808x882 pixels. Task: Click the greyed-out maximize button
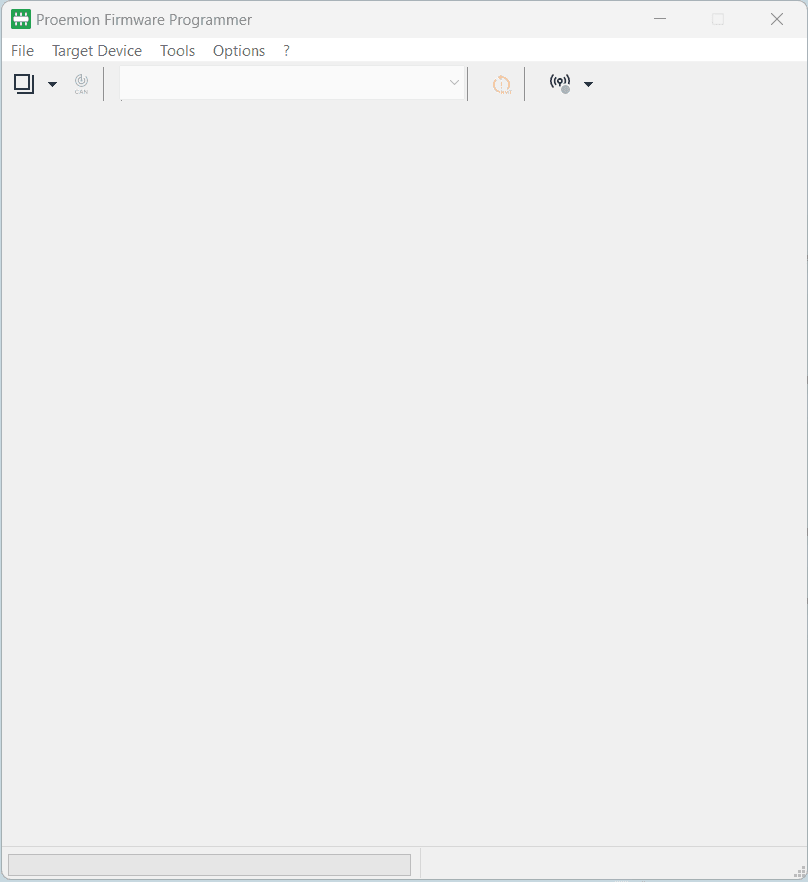click(x=718, y=19)
